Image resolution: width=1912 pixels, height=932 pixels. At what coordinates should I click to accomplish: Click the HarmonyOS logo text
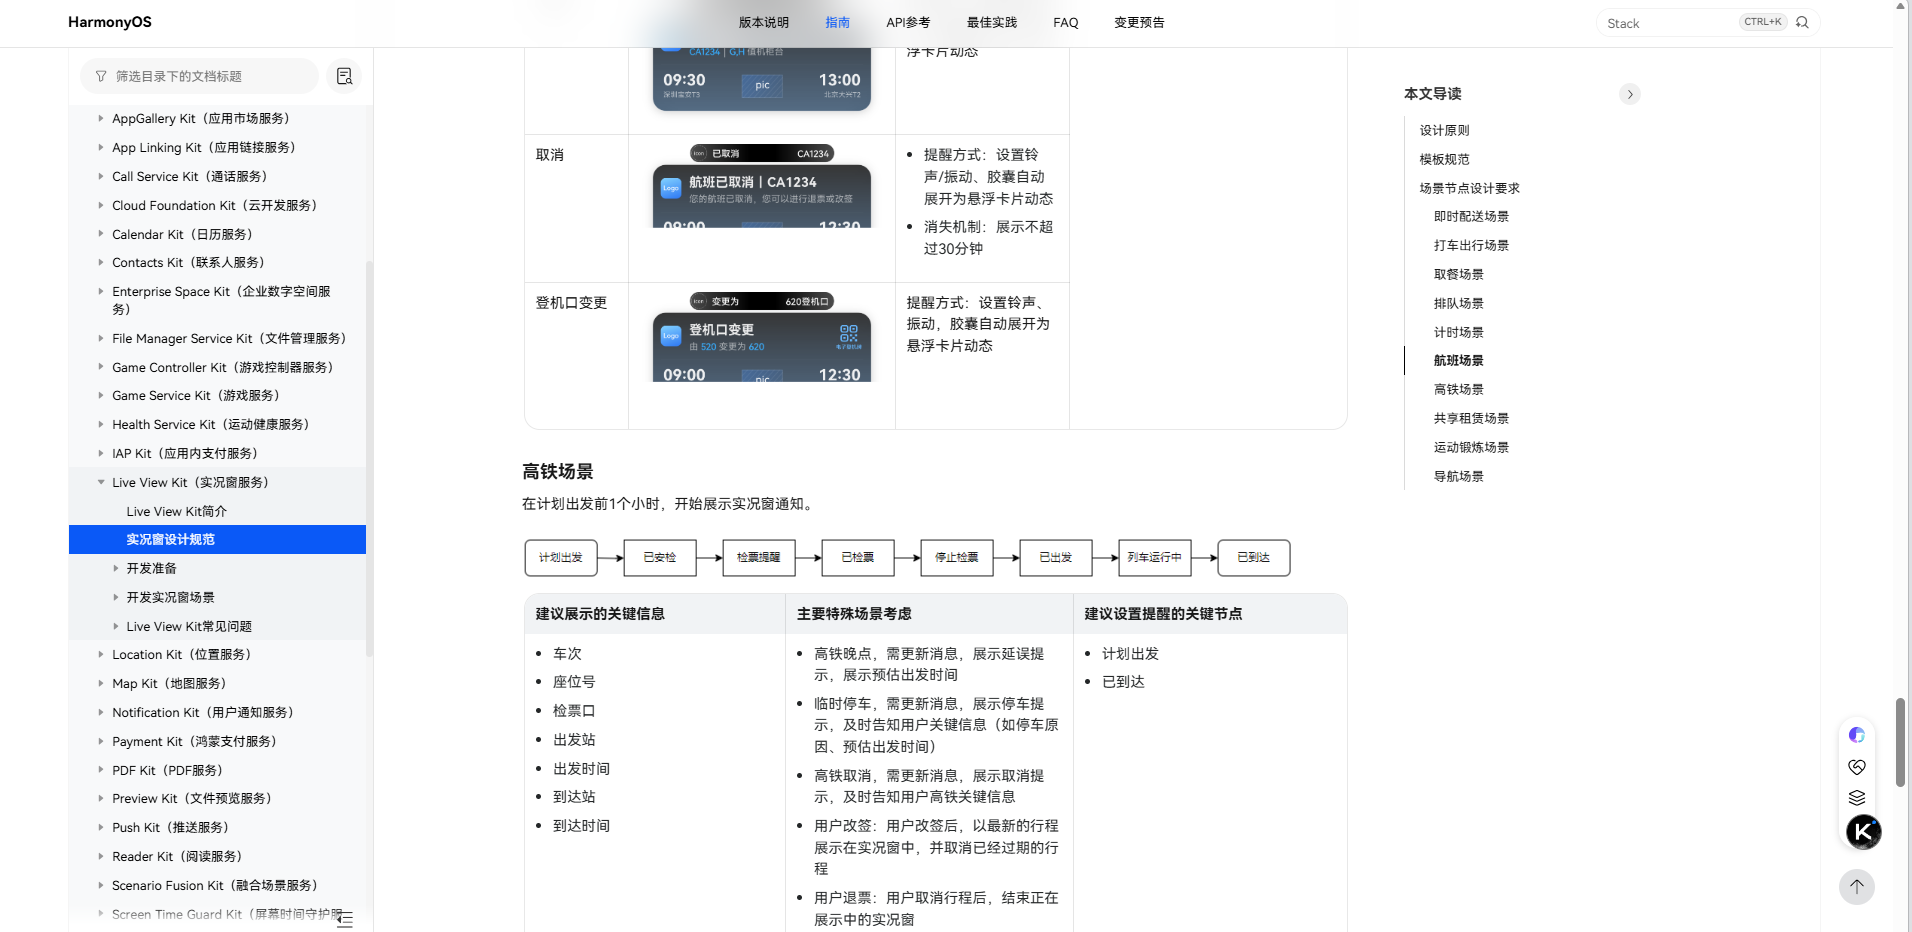[x=110, y=22]
